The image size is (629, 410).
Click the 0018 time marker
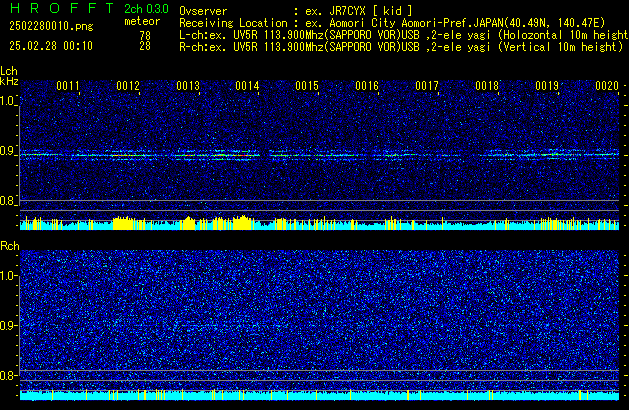(x=487, y=86)
